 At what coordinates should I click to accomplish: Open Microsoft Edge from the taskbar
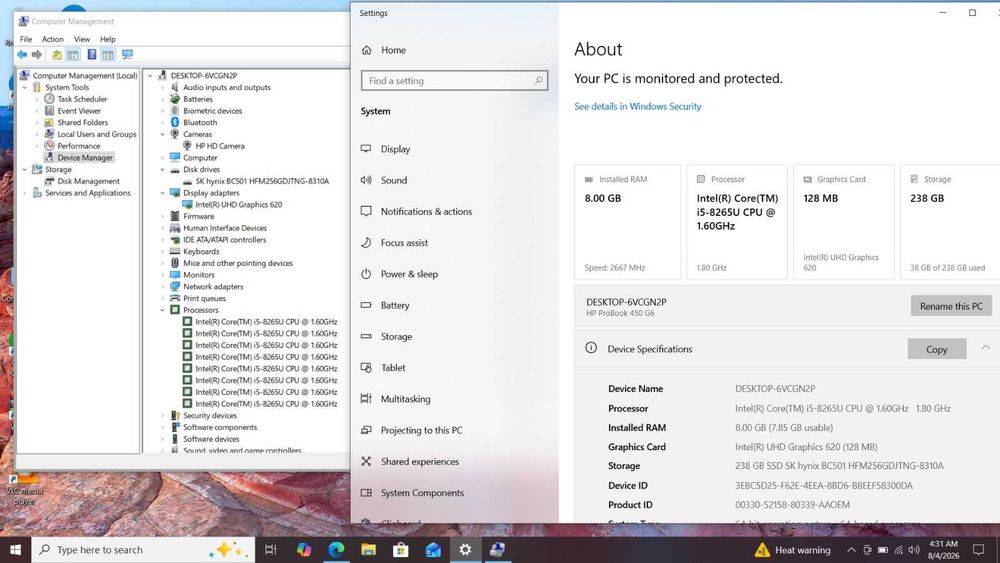[336, 550]
